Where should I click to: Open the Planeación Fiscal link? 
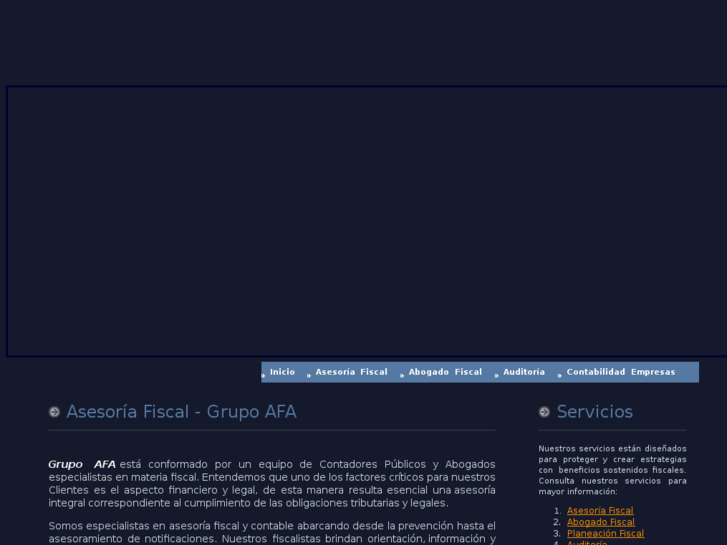pos(606,533)
